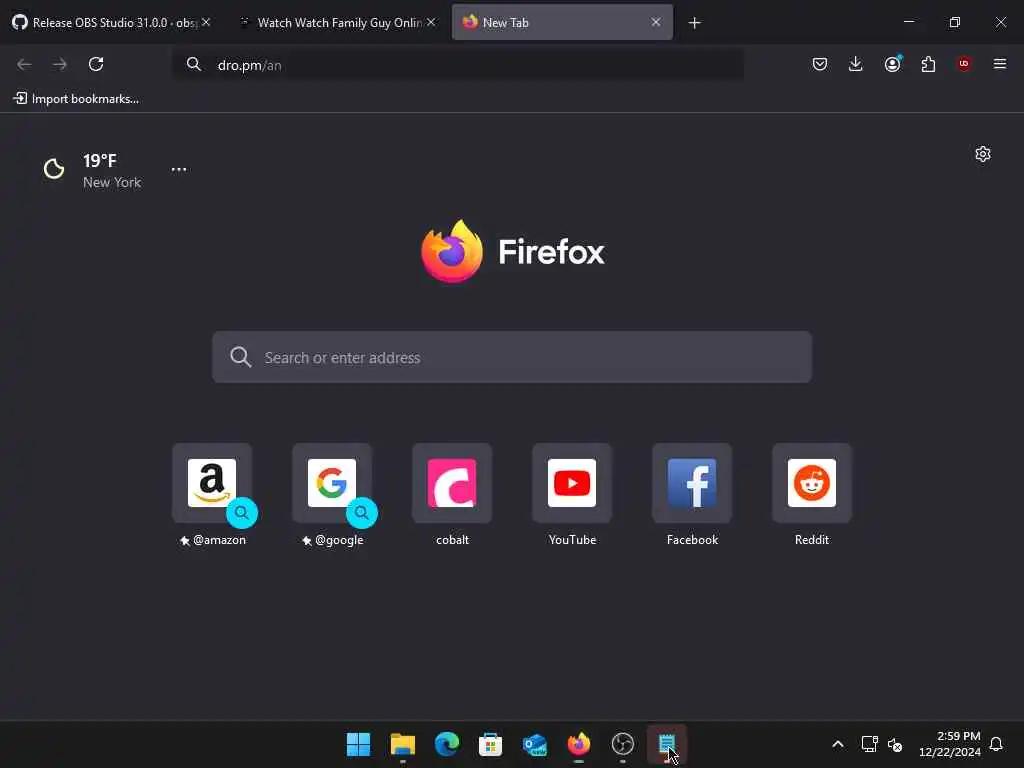Go back using the back arrow

(24, 64)
